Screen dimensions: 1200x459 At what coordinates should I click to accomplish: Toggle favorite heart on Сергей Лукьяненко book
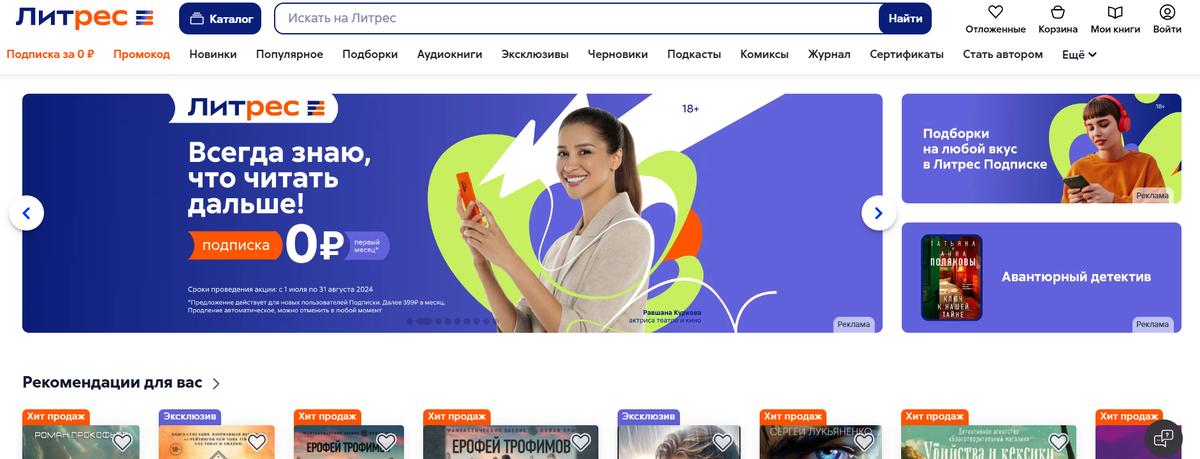[x=862, y=441]
